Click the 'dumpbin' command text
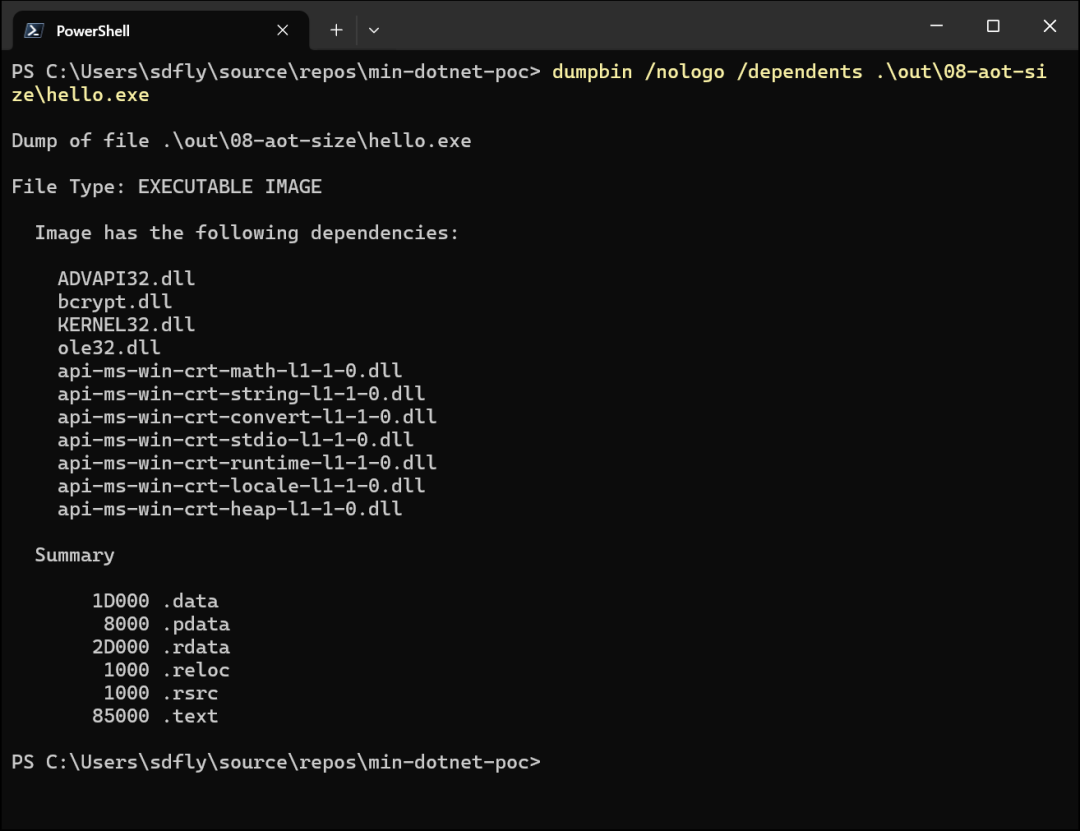 point(592,72)
